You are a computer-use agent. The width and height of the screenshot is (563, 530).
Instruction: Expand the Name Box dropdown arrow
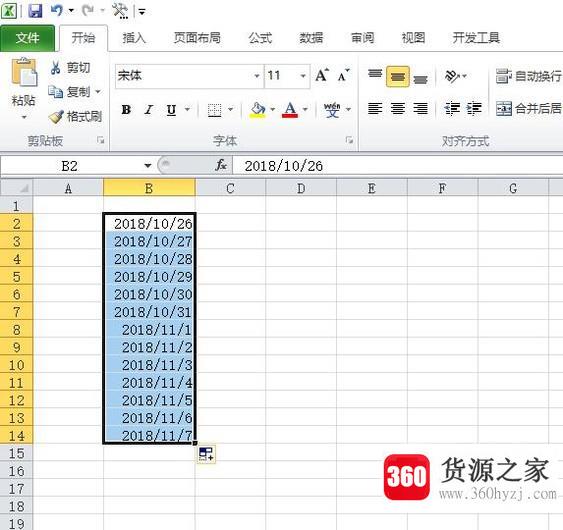click(x=148, y=166)
